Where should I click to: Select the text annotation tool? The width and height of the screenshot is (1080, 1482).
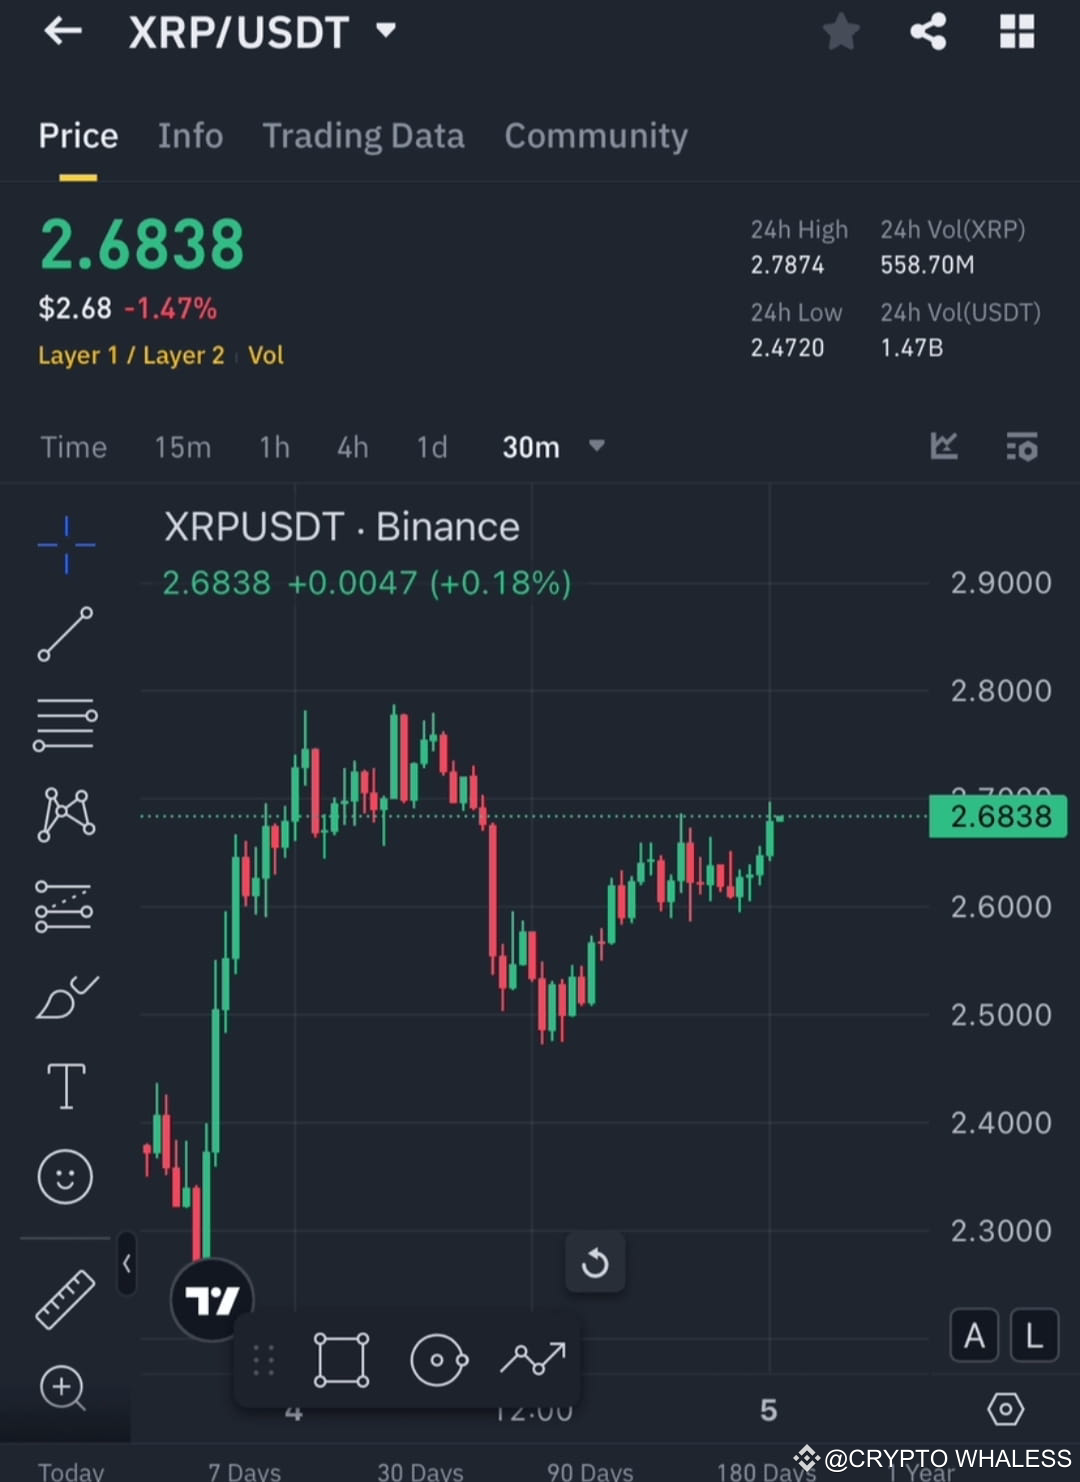[65, 1085]
